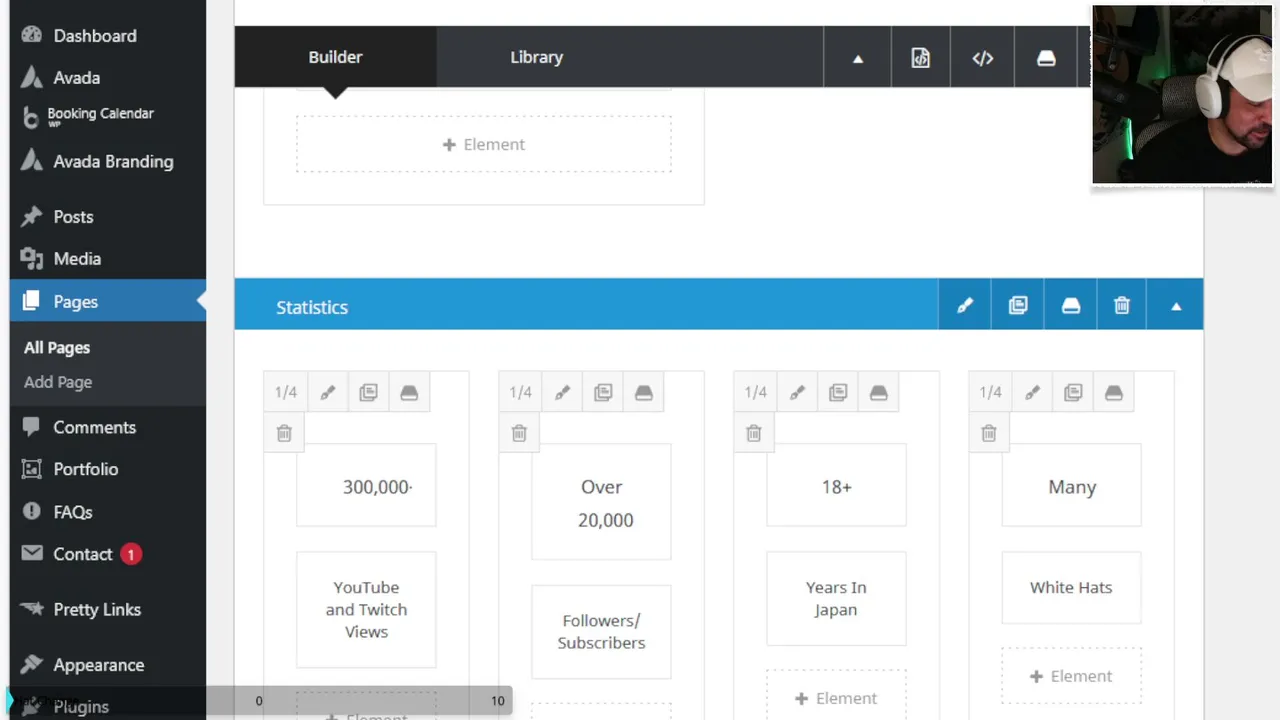
Task: Select the Followers/Subscribers element
Action: click(x=601, y=631)
